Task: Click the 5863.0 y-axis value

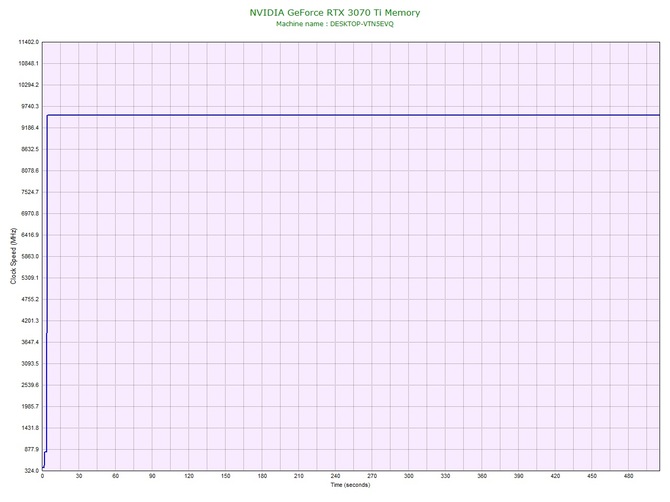Action: [30, 256]
